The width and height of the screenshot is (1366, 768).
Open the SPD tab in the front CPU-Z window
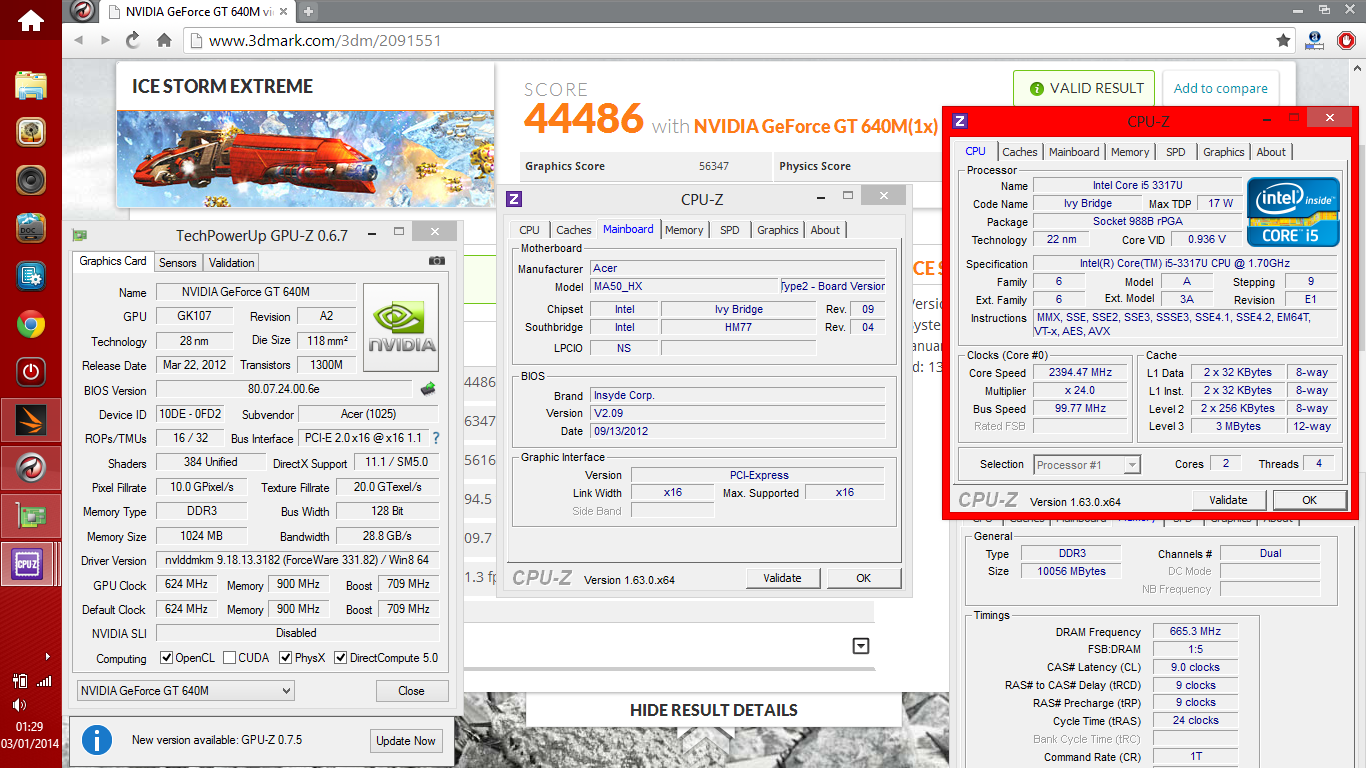click(x=1176, y=152)
